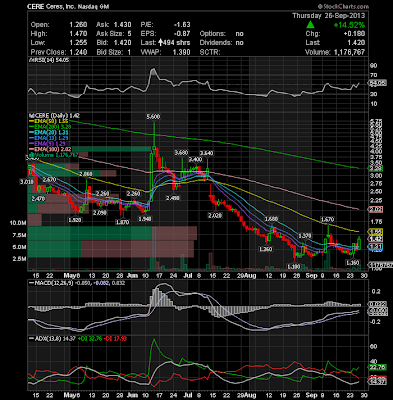Image resolution: width=393 pixels, height=400 pixels.
Task: Click the P/E value -1.63
Action: coord(182,25)
